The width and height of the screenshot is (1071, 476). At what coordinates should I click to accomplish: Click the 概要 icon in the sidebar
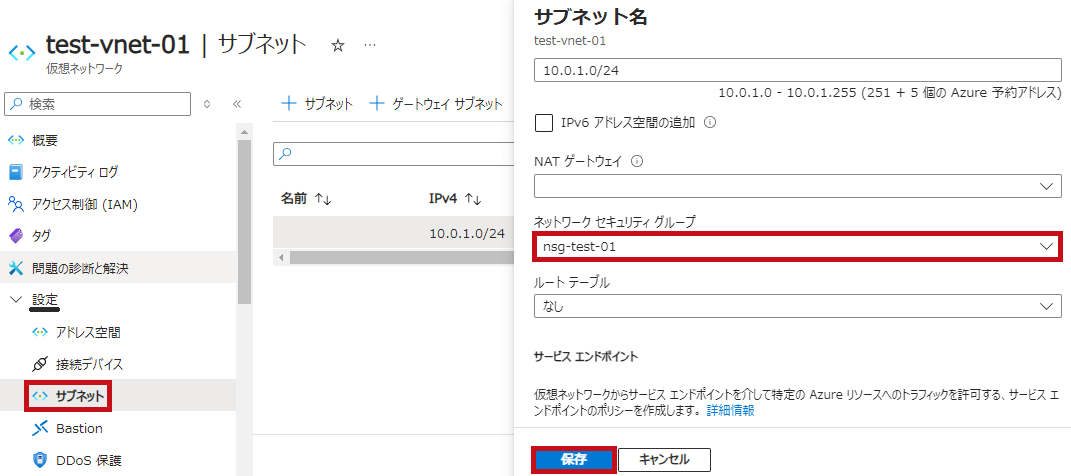[x=16, y=141]
